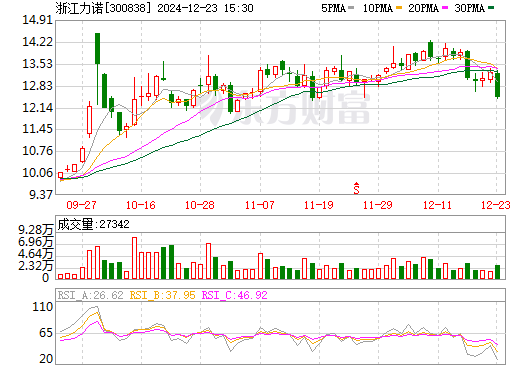Screen dimensions: 520x365
Task: Click the 30PMA green legend swatch
Action: tap(491, 8)
